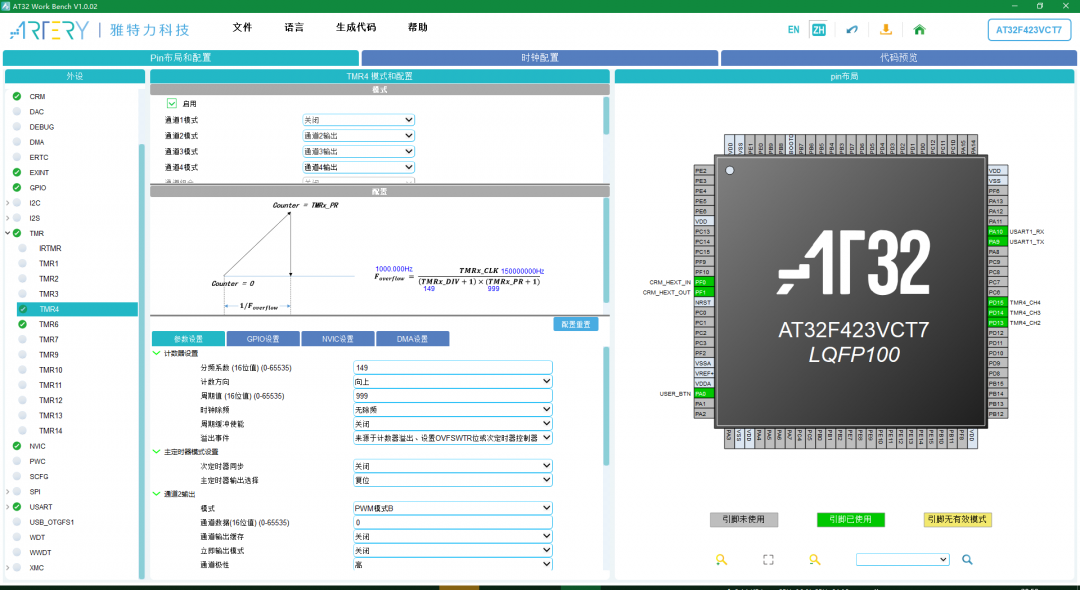Collapse the 计数器设置 section

156,353
